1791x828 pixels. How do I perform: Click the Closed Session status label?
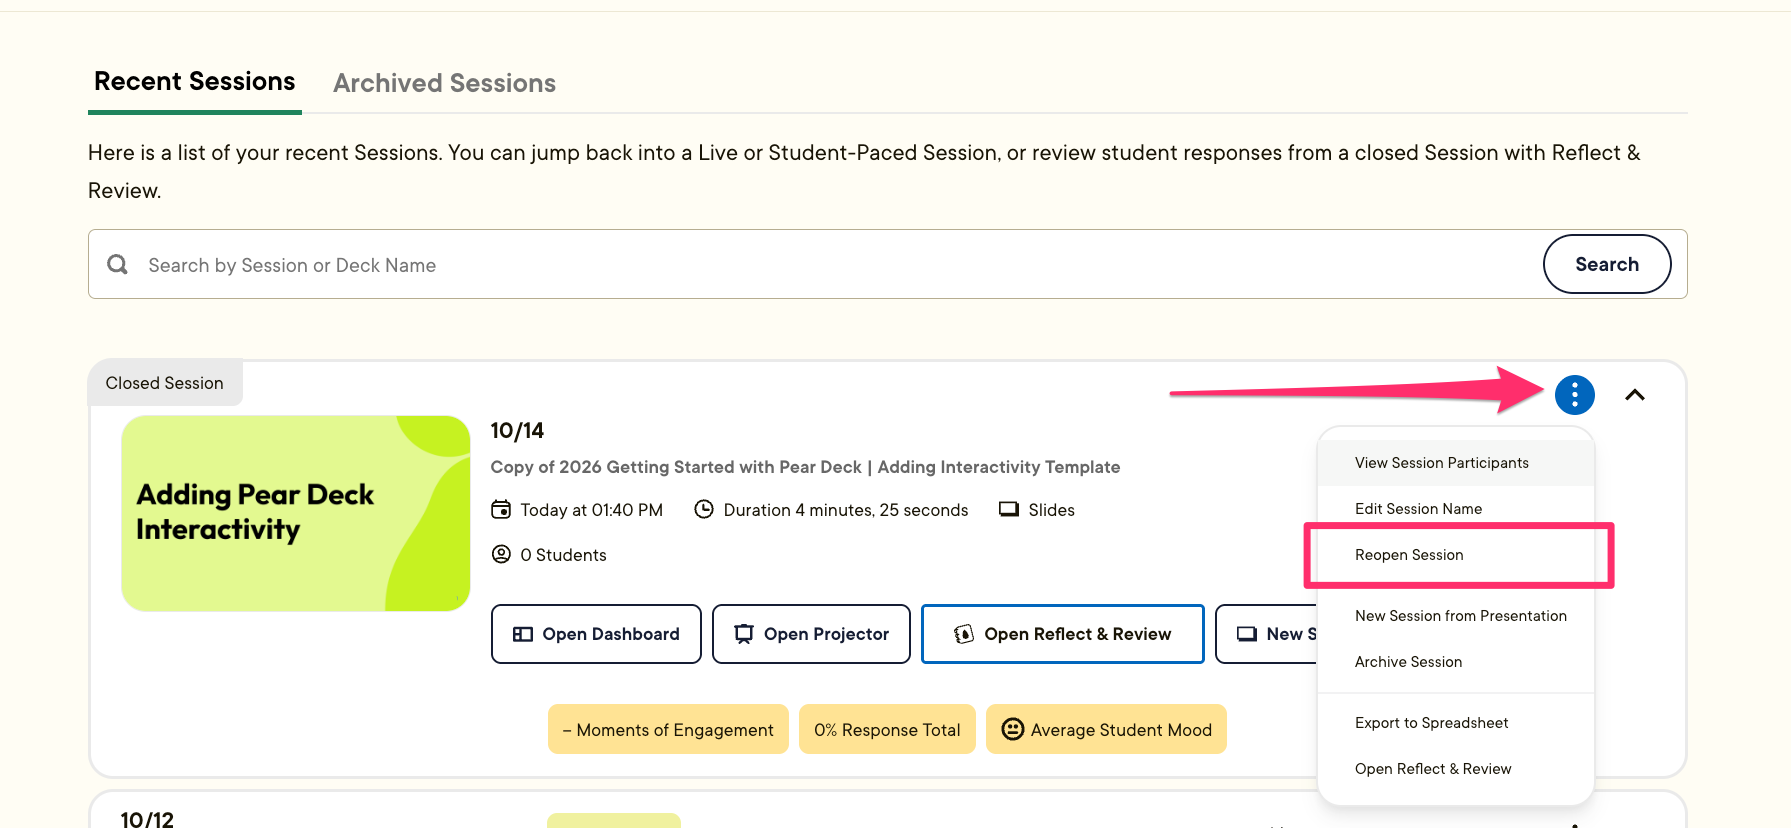165,383
